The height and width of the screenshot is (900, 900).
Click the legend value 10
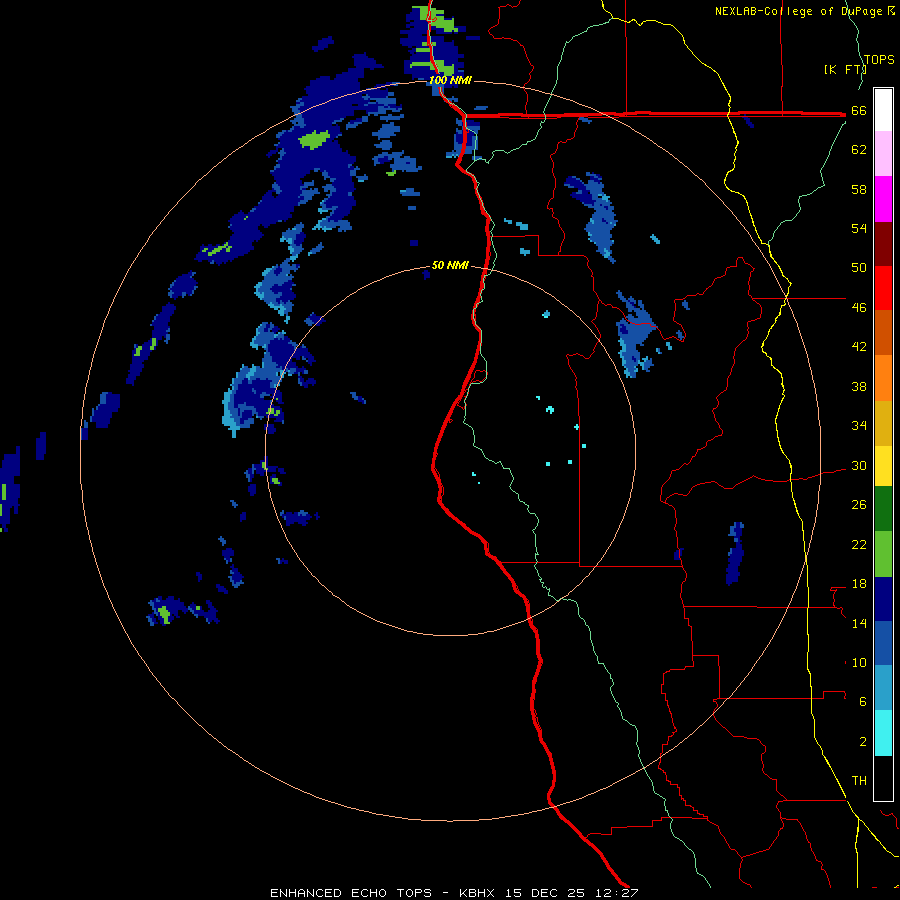(859, 663)
